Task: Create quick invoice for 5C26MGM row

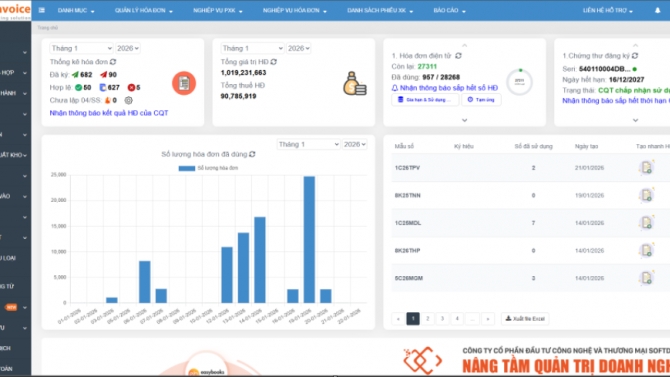Action: (646, 278)
